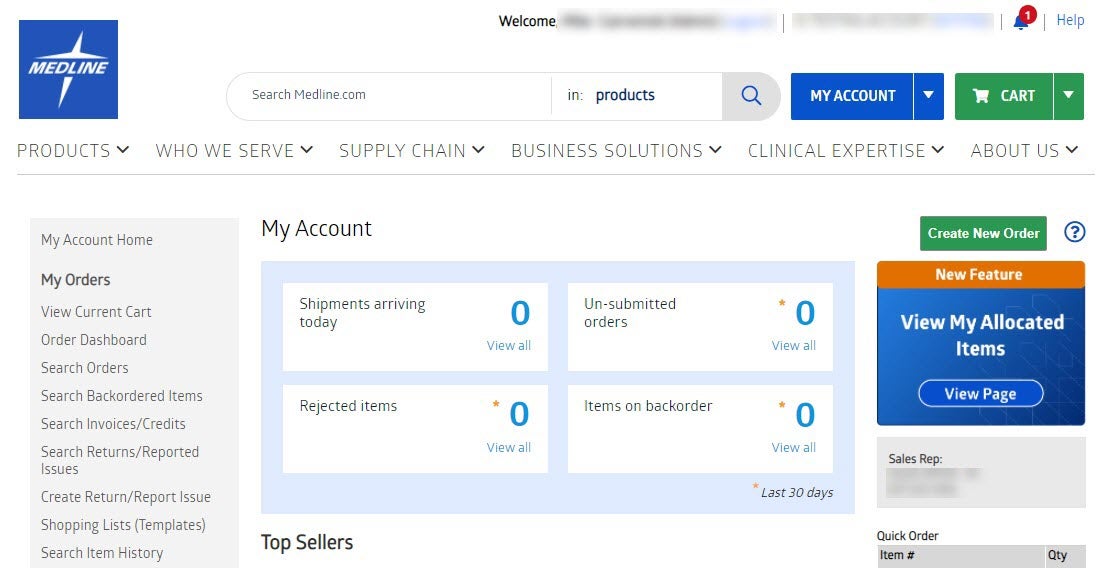The image size is (1104, 568).
Task: View all items on backorder
Action: [793, 448]
